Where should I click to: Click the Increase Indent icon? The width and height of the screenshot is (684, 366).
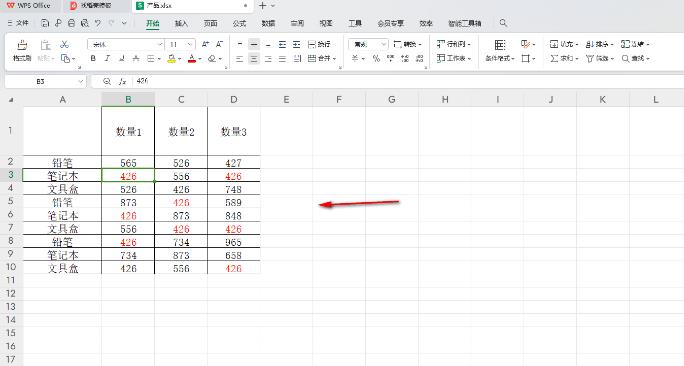(x=297, y=44)
